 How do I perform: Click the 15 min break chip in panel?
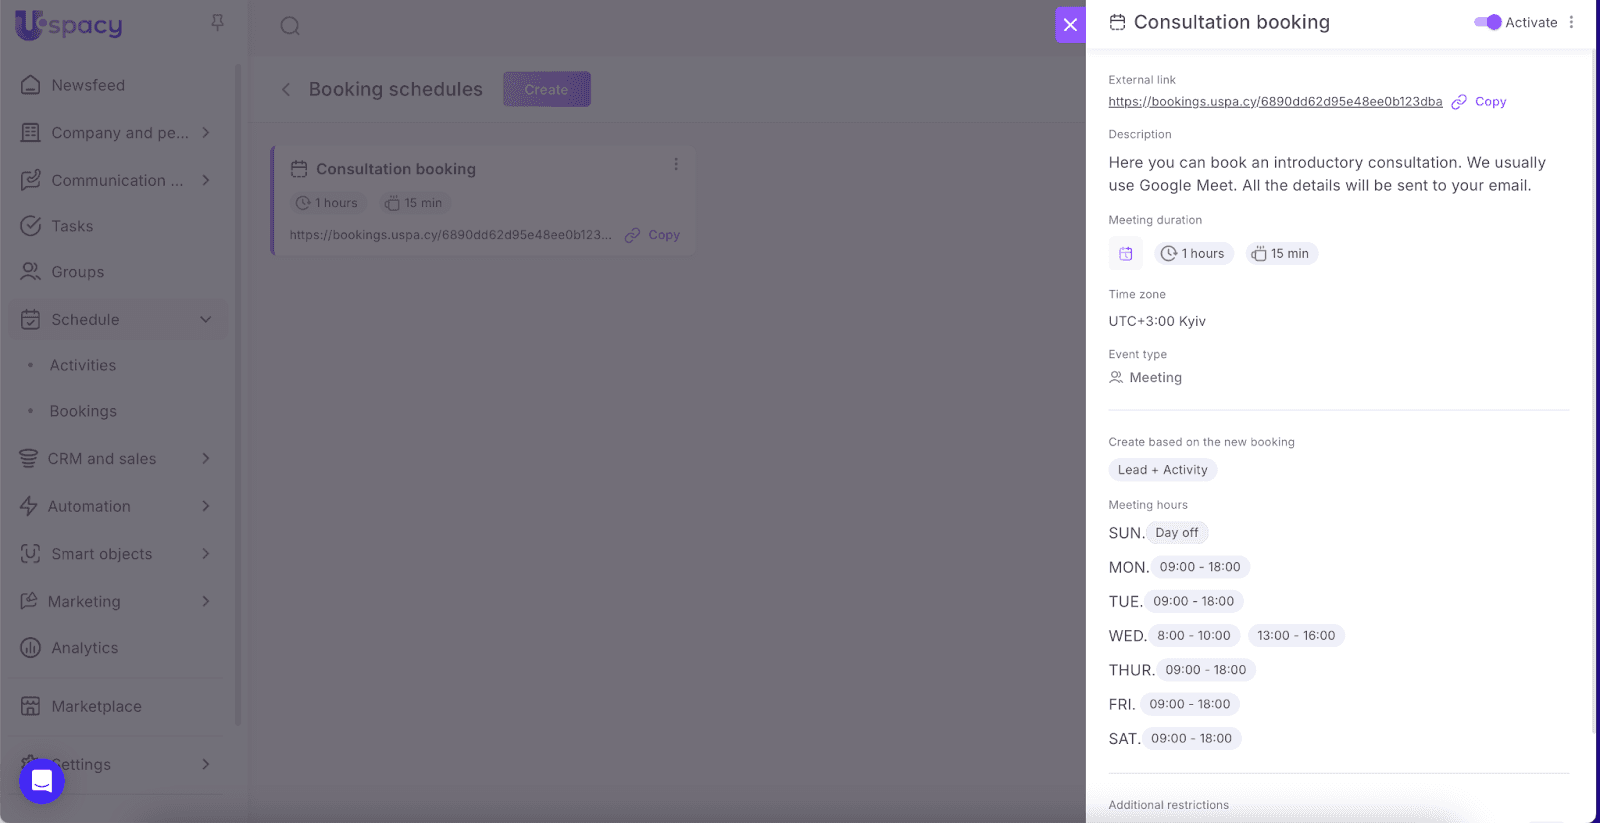coord(1282,254)
